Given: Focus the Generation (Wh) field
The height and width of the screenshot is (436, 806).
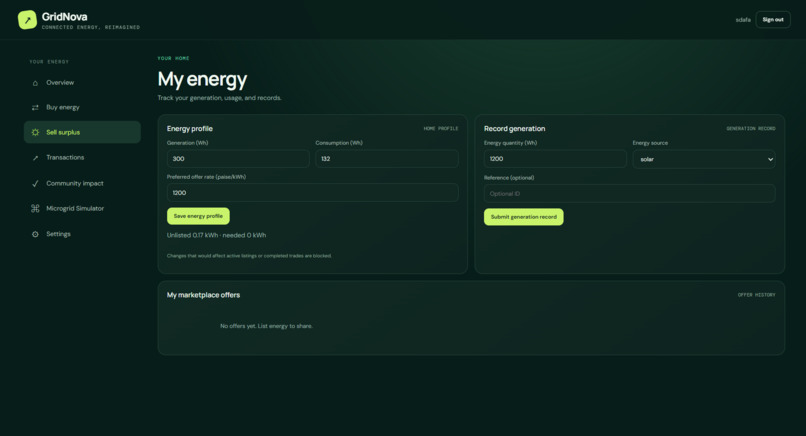Looking at the screenshot, I should click(x=238, y=159).
